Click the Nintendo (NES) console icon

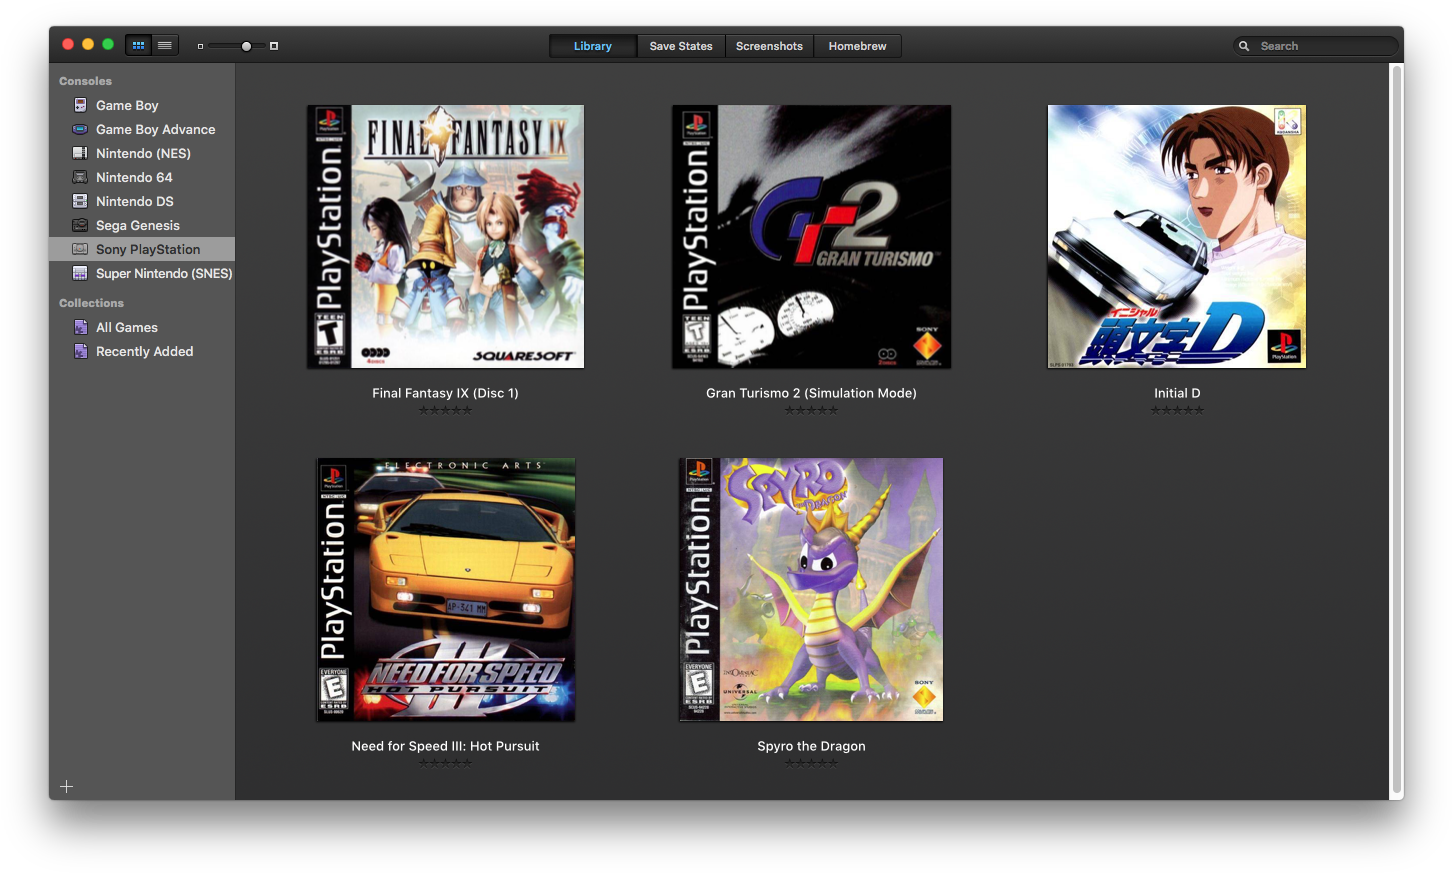tap(80, 153)
